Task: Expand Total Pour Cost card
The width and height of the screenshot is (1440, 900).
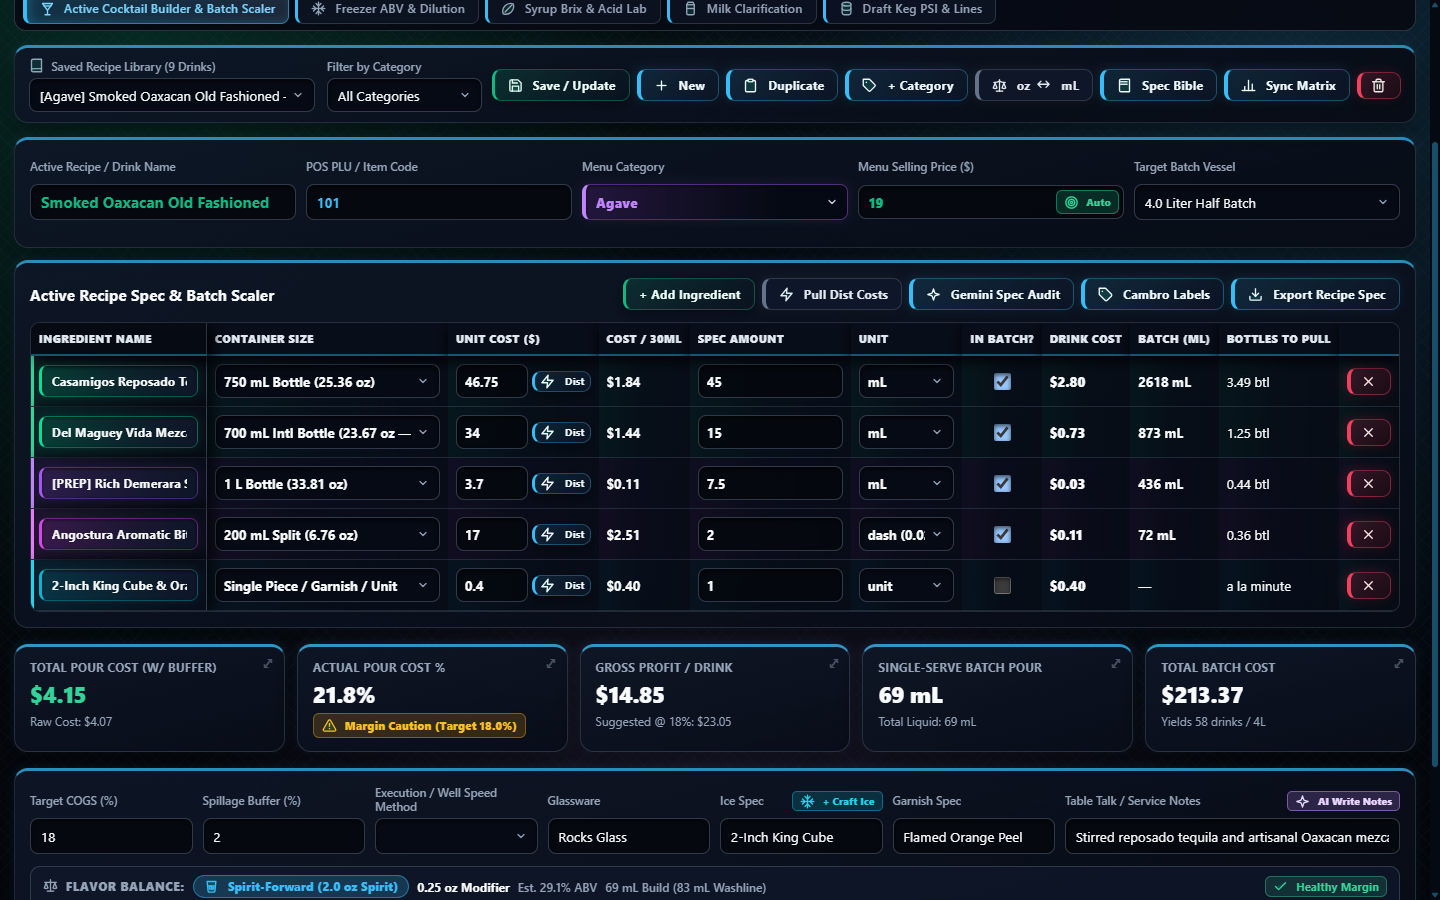Action: click(268, 664)
